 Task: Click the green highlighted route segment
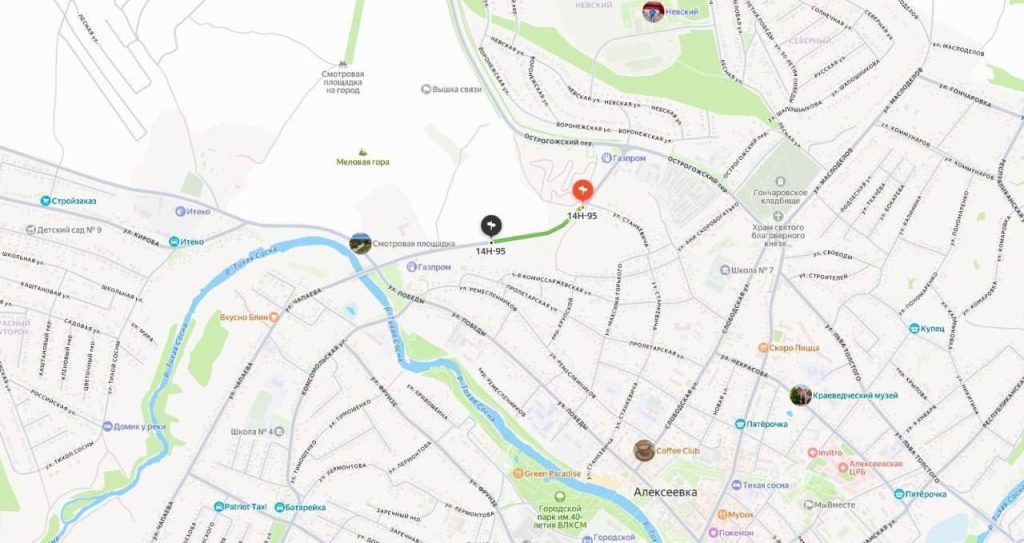[x=532, y=234]
